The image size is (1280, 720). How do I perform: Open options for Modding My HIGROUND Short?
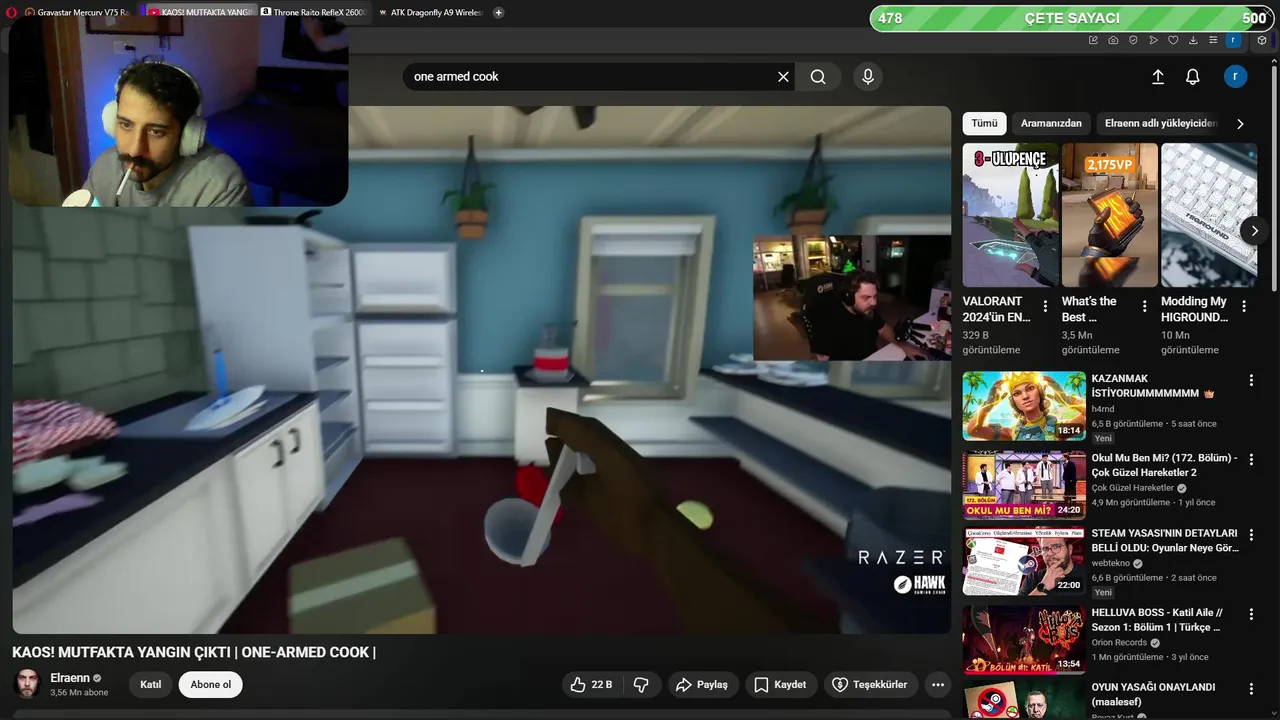[x=1244, y=306]
